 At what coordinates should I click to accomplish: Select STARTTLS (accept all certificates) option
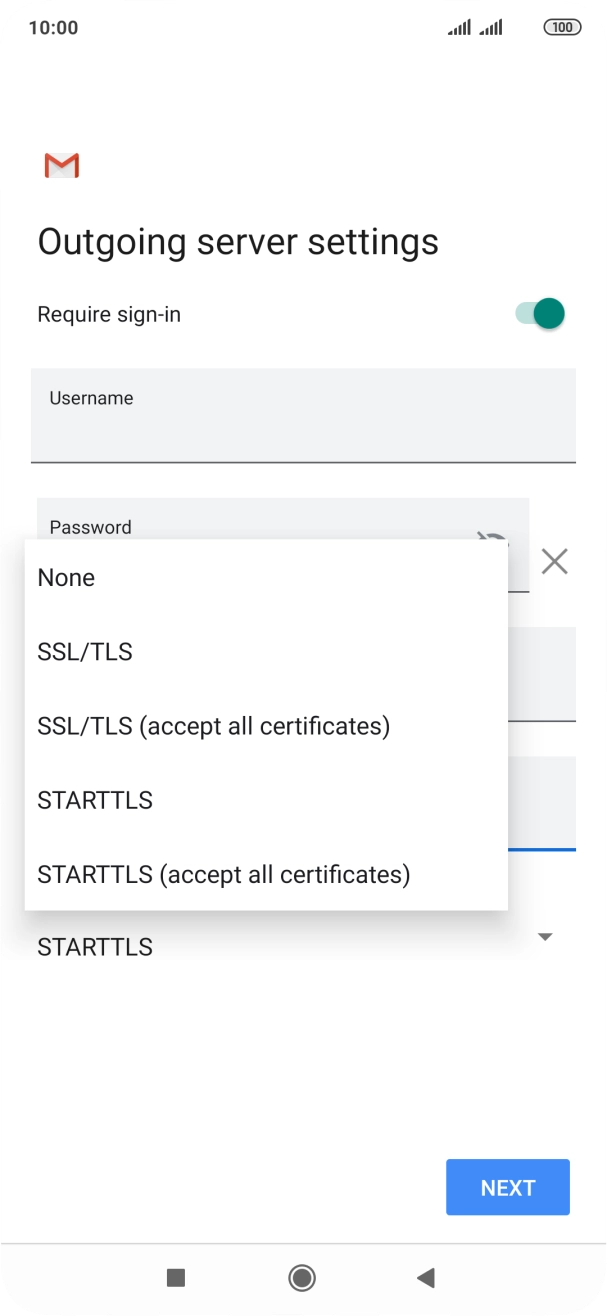pos(224,875)
